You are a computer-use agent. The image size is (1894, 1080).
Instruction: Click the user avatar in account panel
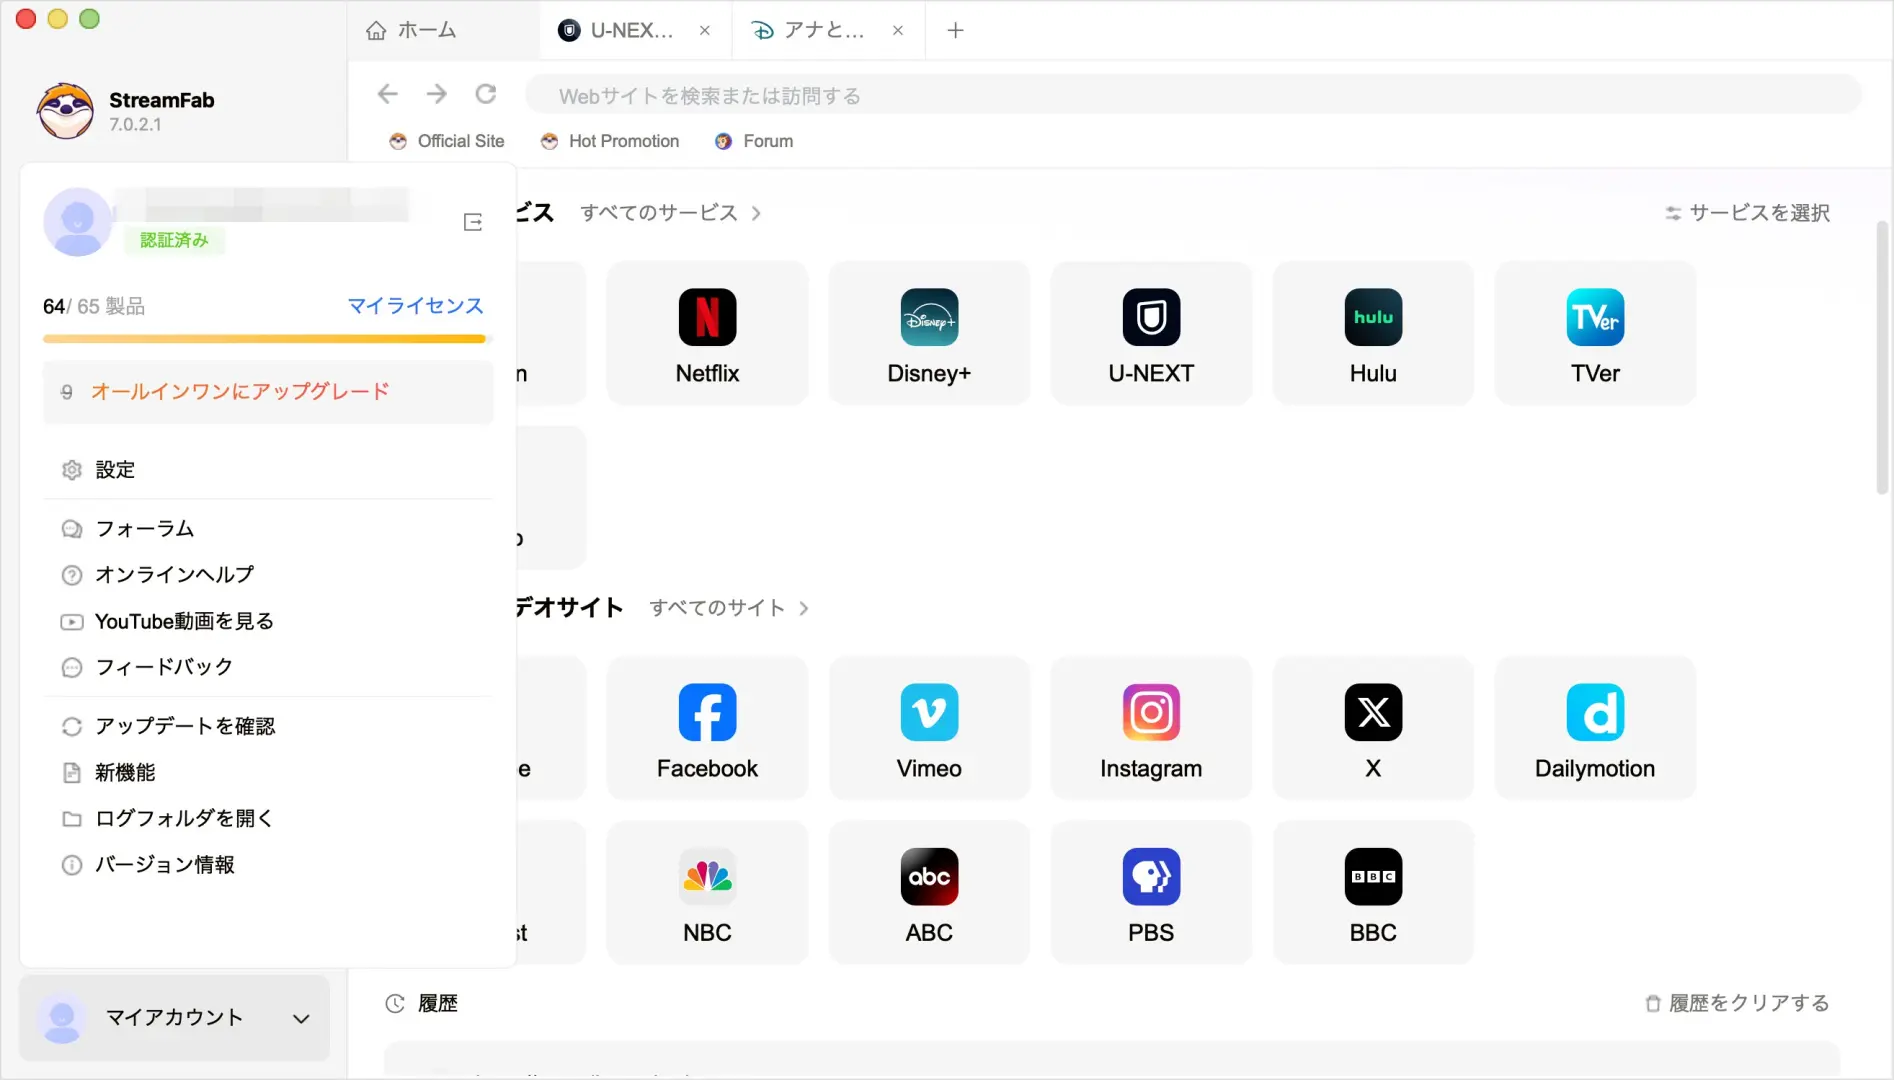coord(78,222)
